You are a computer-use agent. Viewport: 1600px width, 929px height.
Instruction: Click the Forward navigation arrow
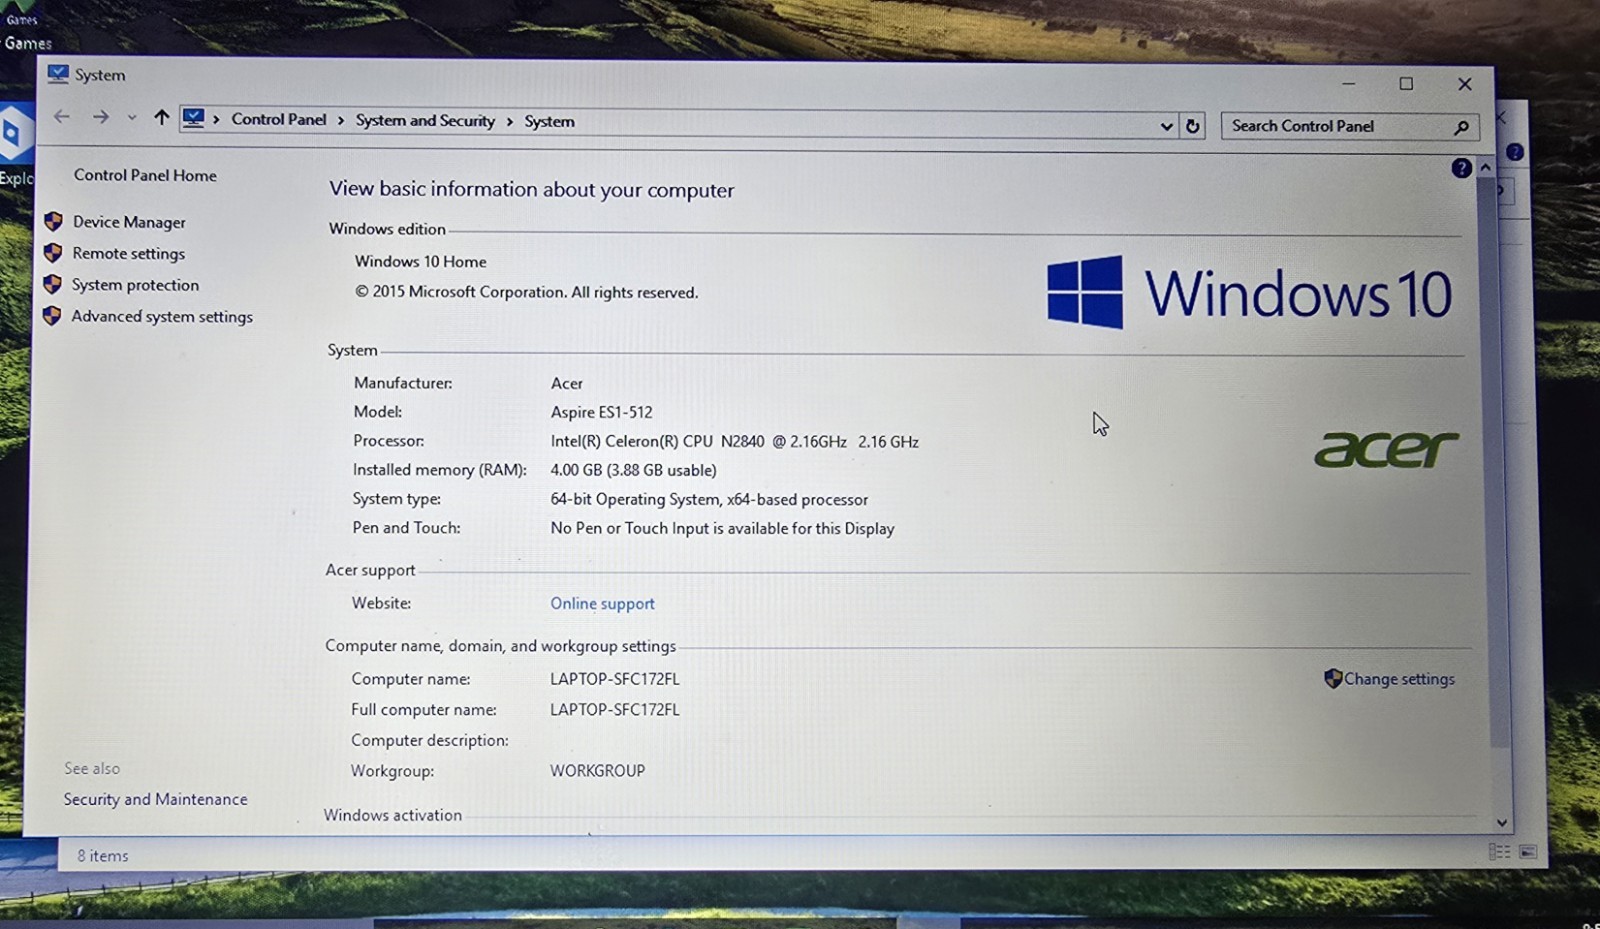click(x=100, y=117)
